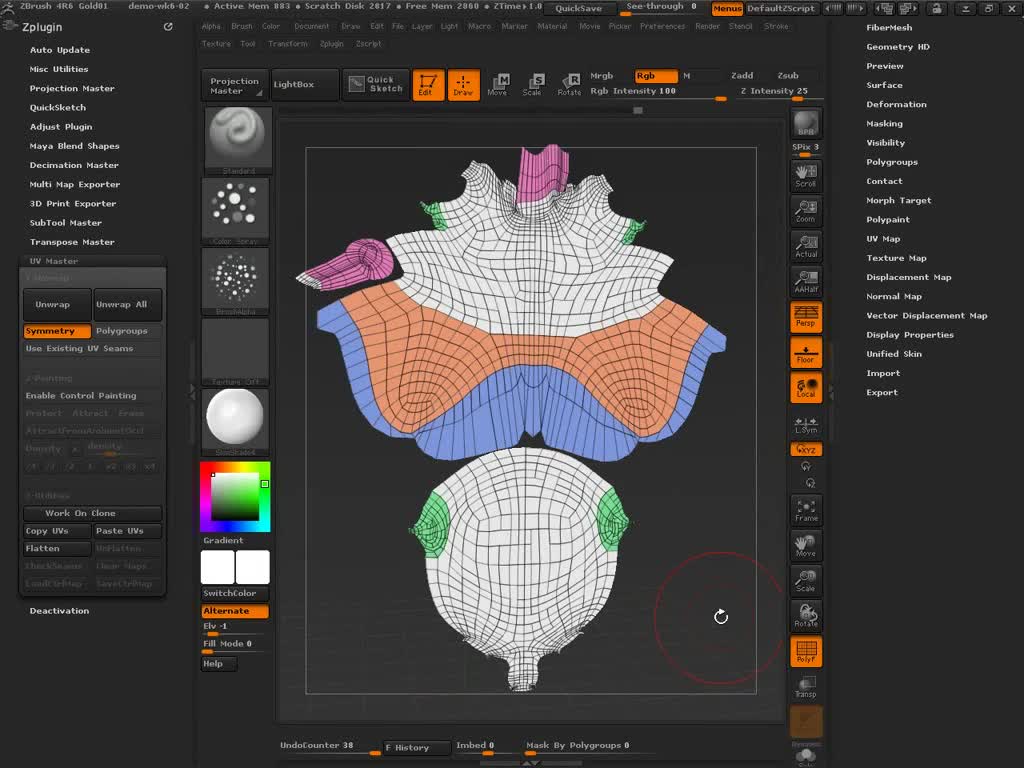The image size is (1024, 768).
Task: Toggle XYZ rotation mode
Action: [806, 449]
